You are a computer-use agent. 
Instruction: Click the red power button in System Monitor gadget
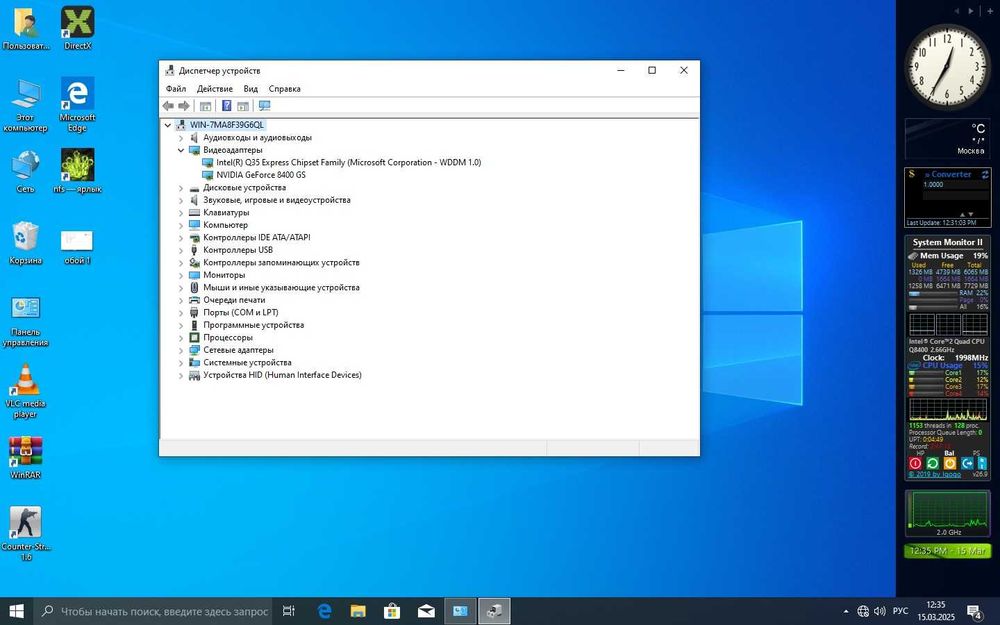point(916,463)
